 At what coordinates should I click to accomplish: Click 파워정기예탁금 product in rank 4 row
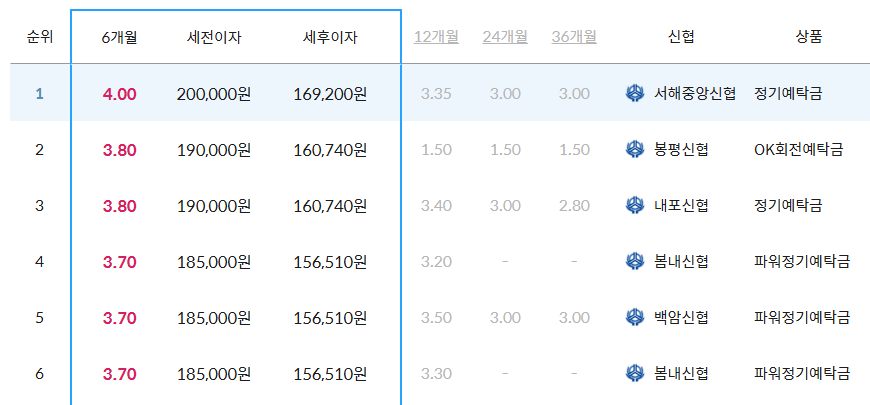tap(802, 262)
